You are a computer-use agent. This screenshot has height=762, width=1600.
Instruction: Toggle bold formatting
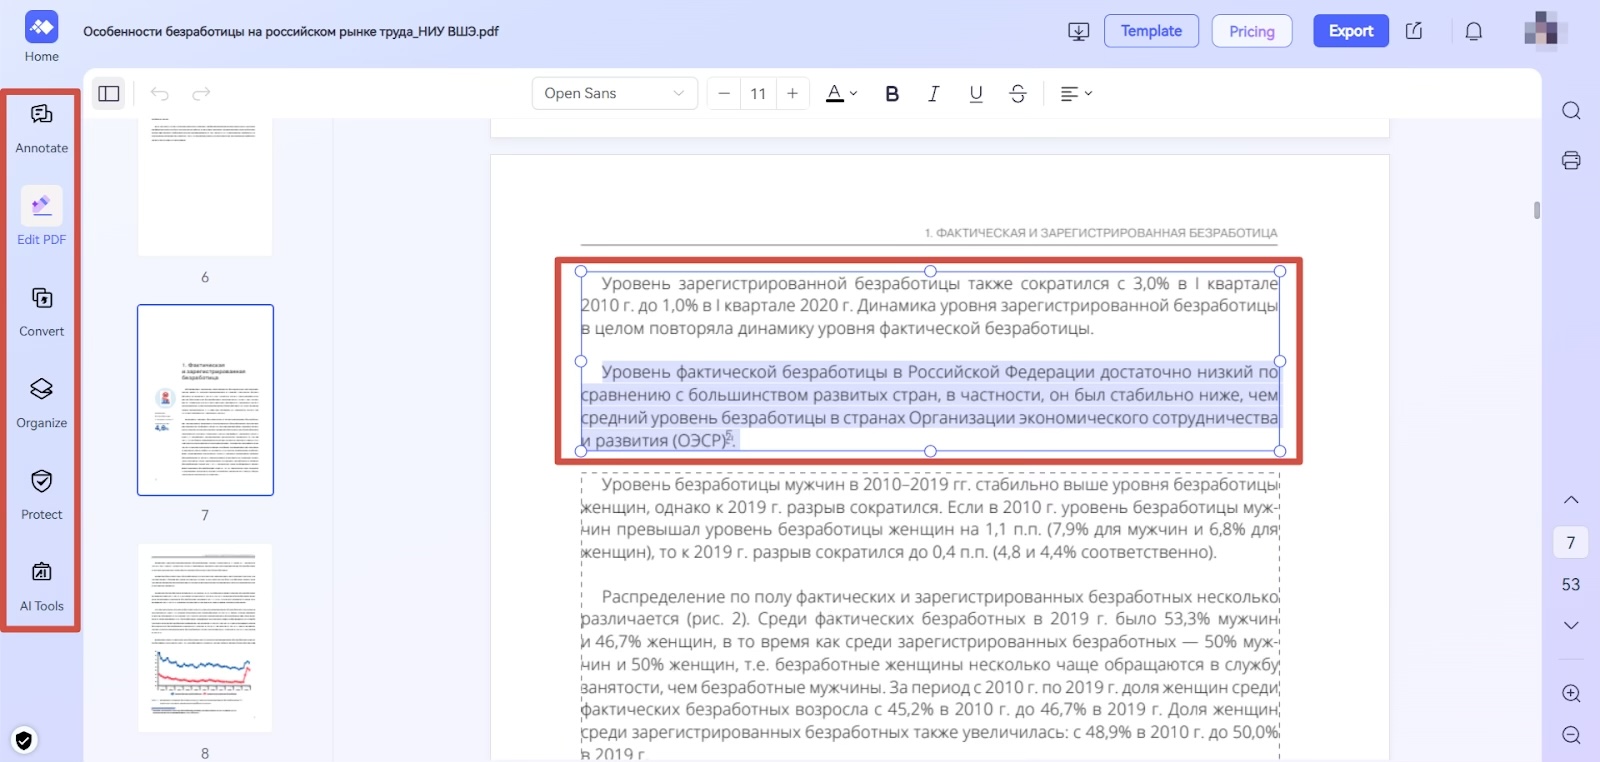892,94
